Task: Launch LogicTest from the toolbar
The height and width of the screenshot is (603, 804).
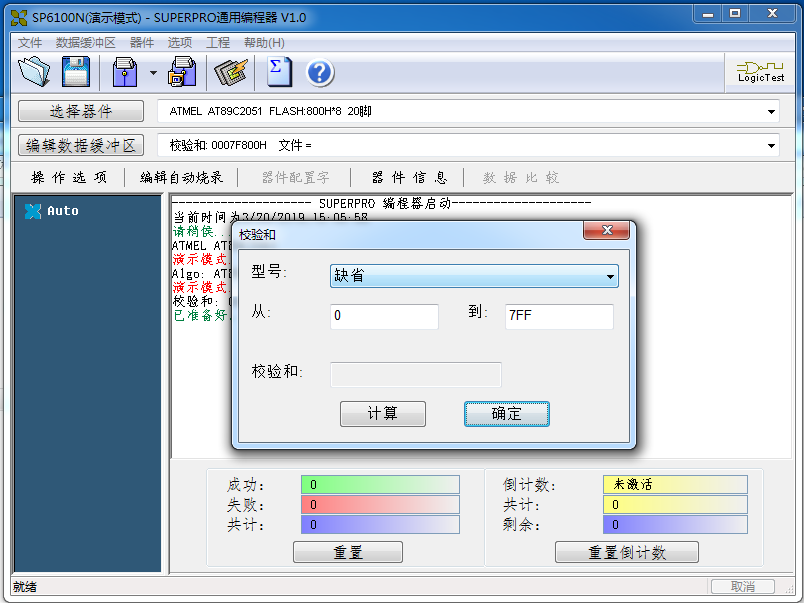Action: (x=759, y=71)
